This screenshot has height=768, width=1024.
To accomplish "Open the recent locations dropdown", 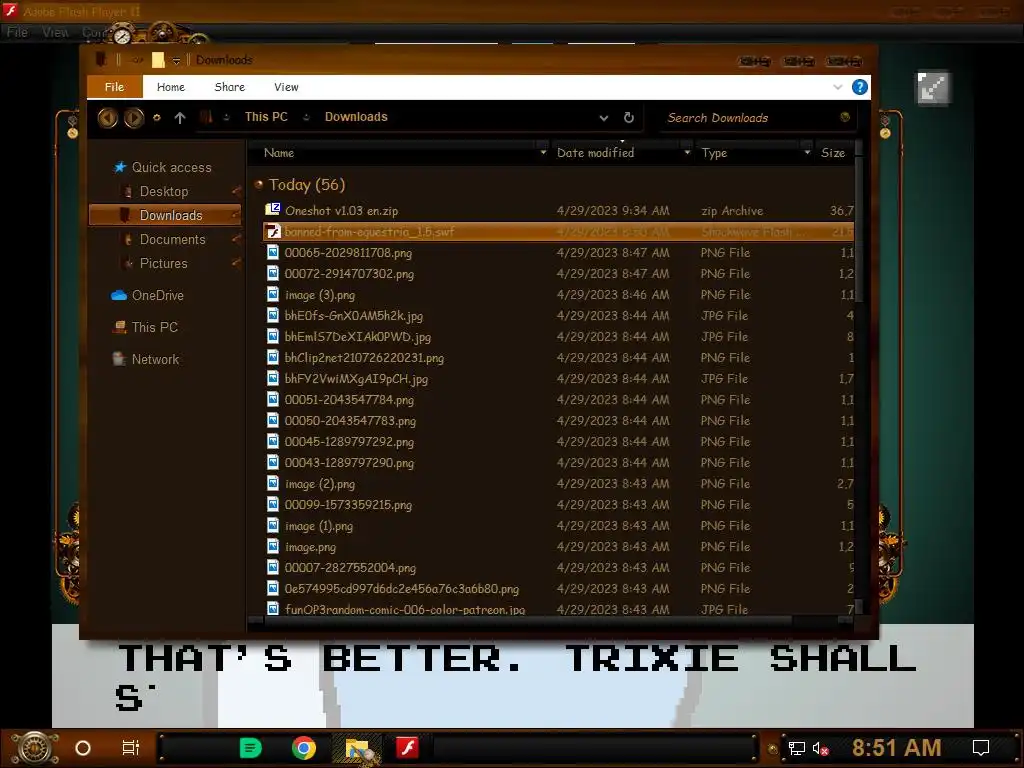I will pos(156,118).
